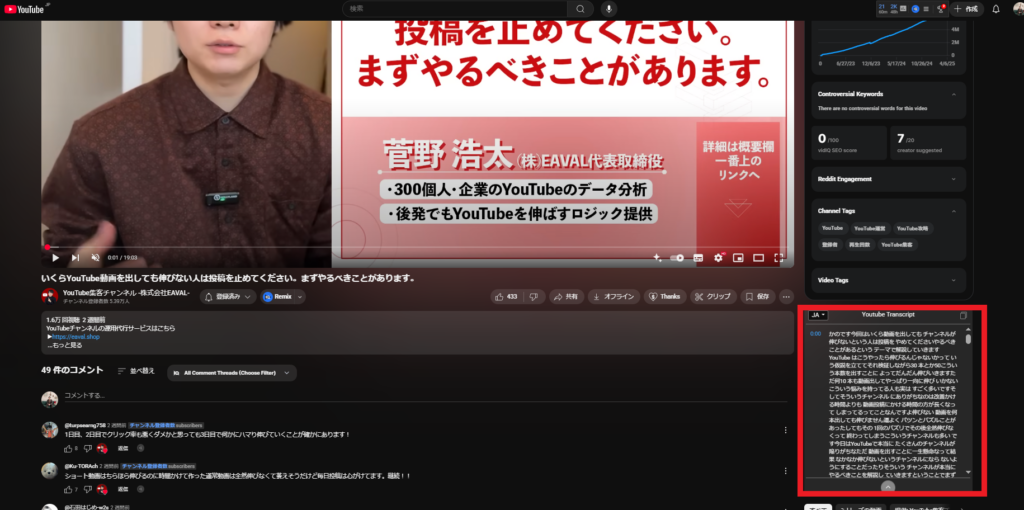Open the JA language dropdown in Youtube Transcript
Screen dimensions: 1024x510
(818, 315)
